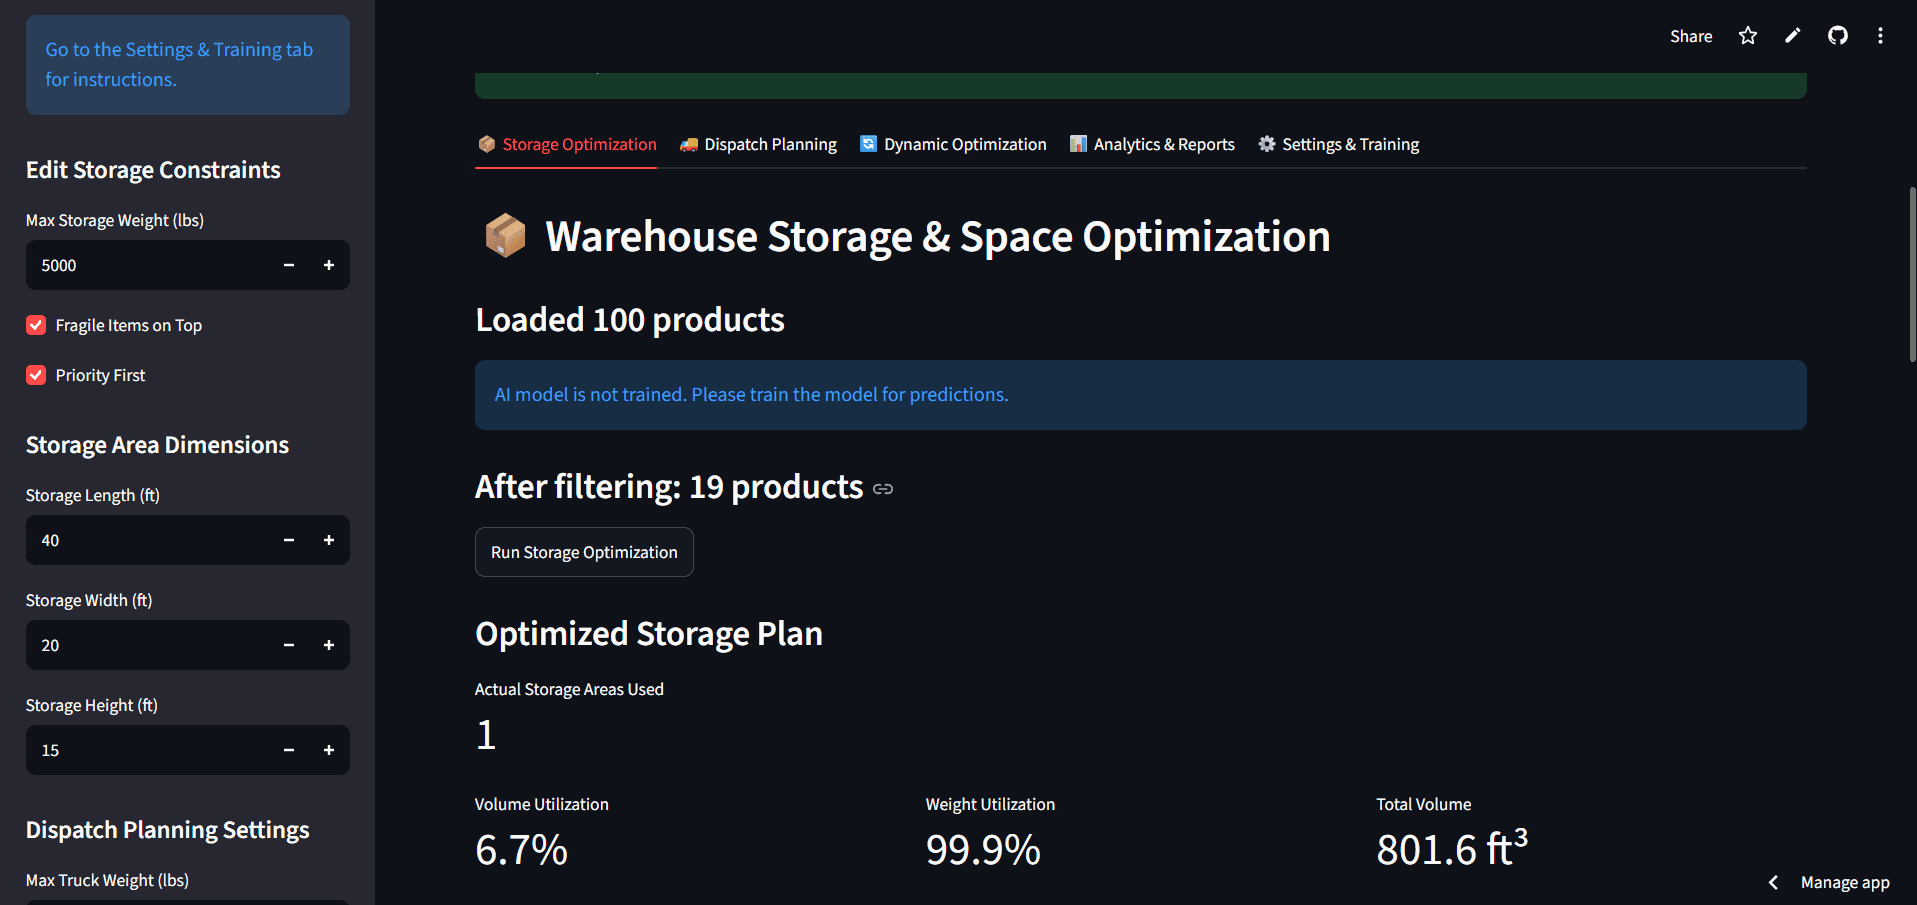Decrease Storage Width with minus

click(289, 645)
